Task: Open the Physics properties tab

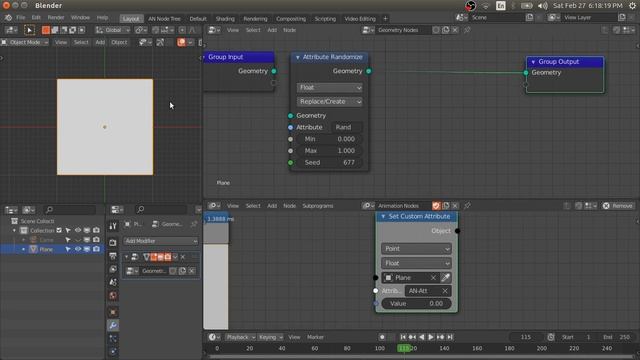Action: (113, 351)
